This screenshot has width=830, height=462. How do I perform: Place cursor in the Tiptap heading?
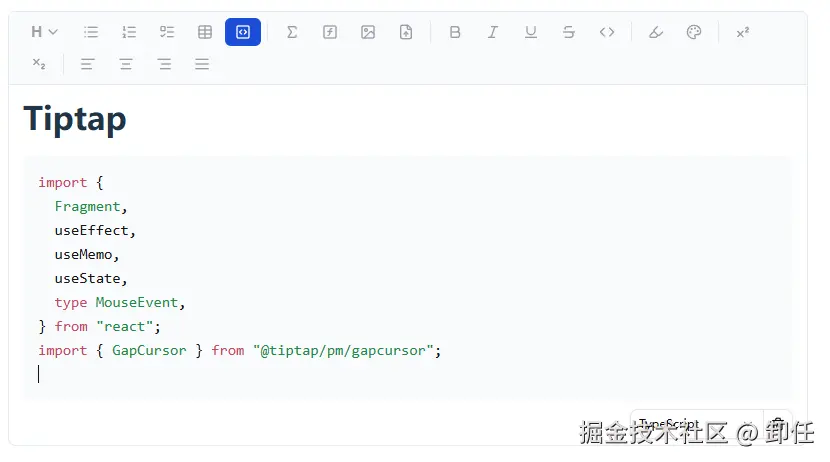point(75,119)
